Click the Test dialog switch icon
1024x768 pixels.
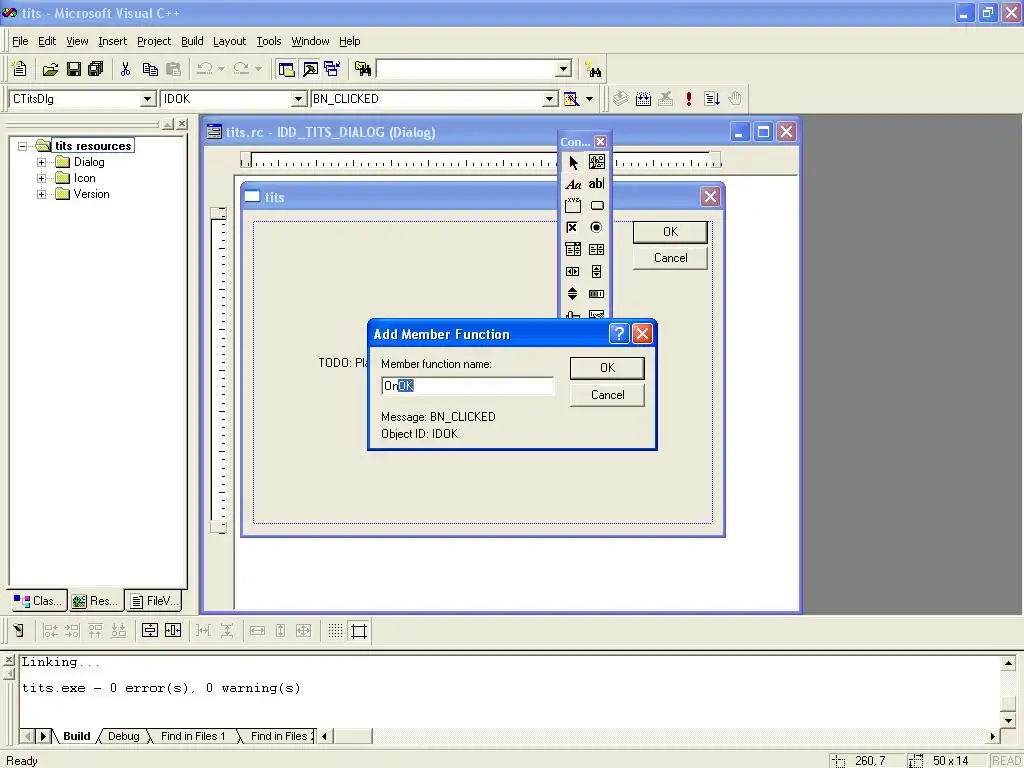coord(18,630)
